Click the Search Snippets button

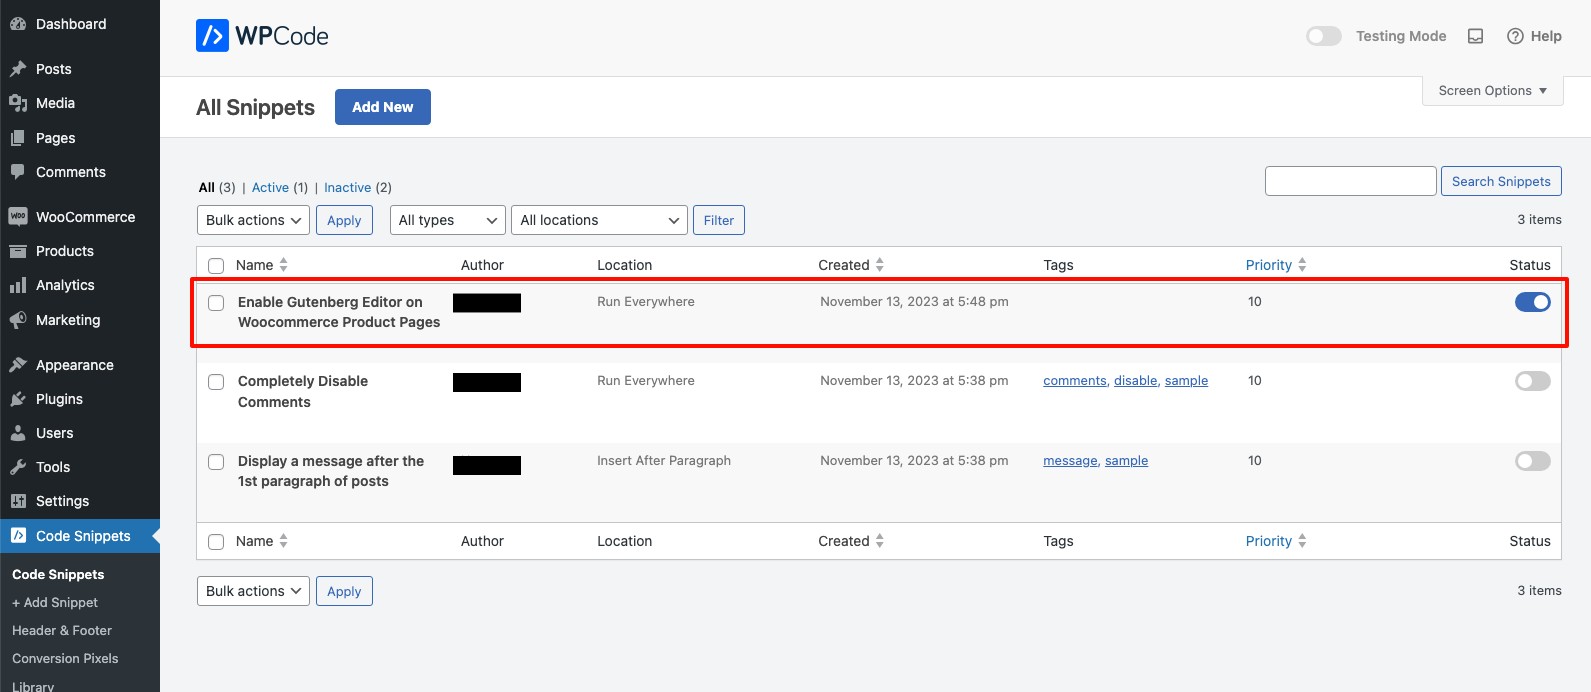1501,181
